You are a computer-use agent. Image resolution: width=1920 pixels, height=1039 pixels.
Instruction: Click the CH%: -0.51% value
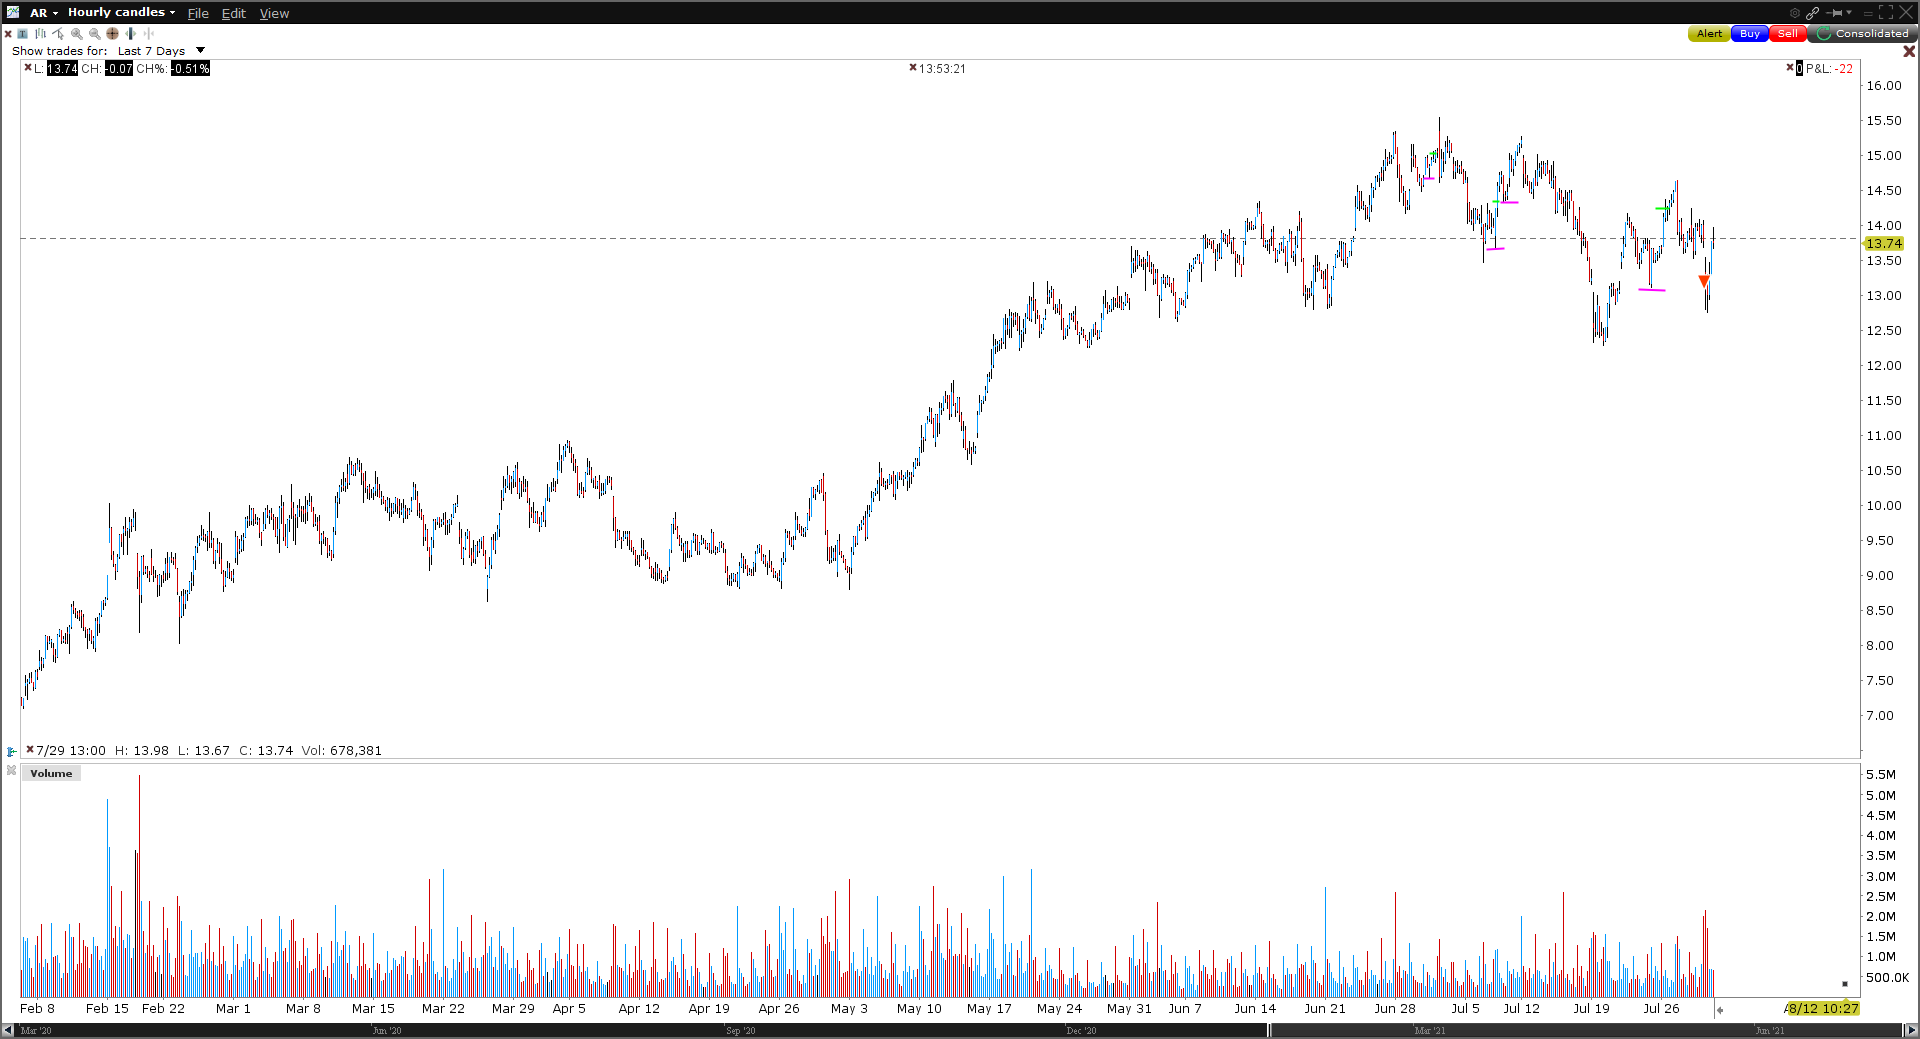pyautogui.click(x=190, y=68)
